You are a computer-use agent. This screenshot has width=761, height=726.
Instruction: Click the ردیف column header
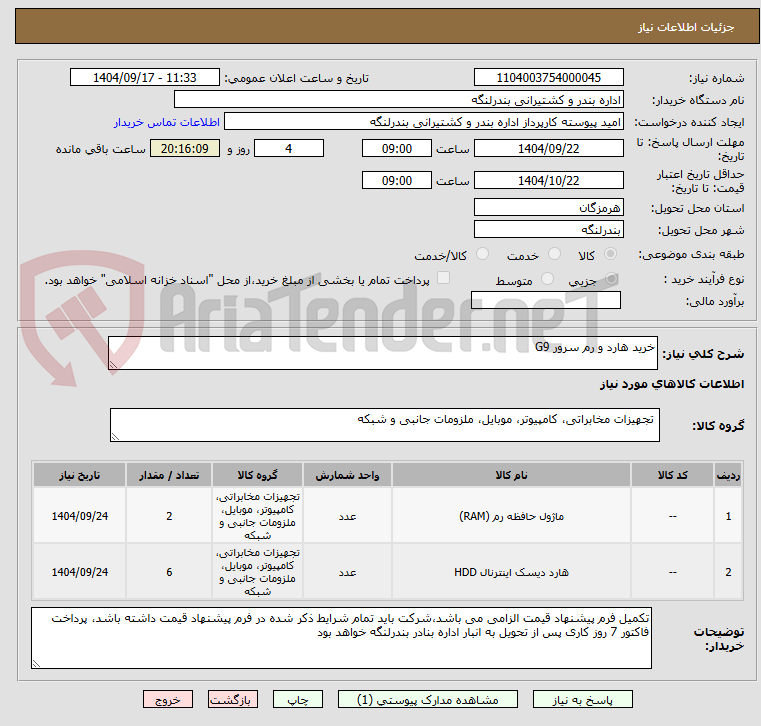(x=728, y=475)
